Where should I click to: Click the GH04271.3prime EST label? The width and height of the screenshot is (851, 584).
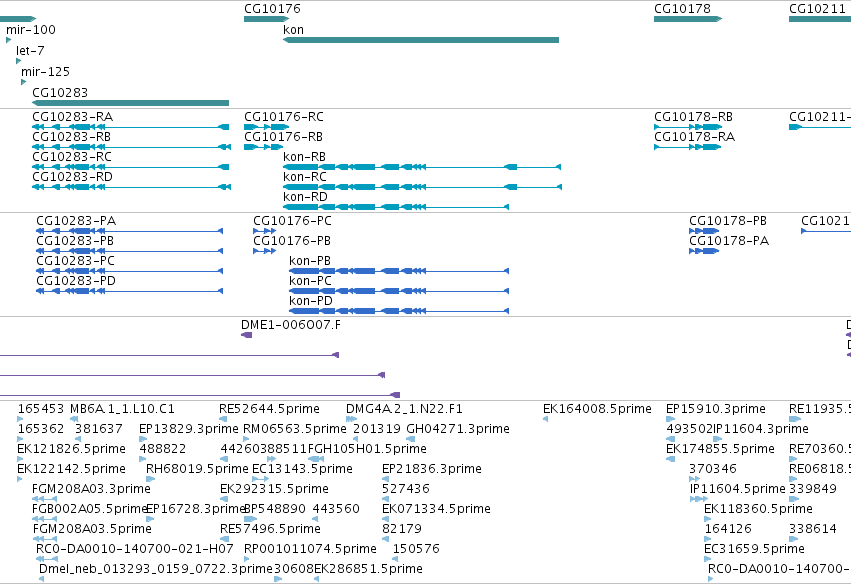(458, 429)
